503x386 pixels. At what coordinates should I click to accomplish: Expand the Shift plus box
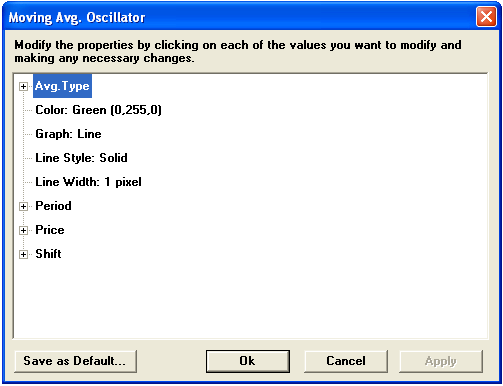point(23,255)
